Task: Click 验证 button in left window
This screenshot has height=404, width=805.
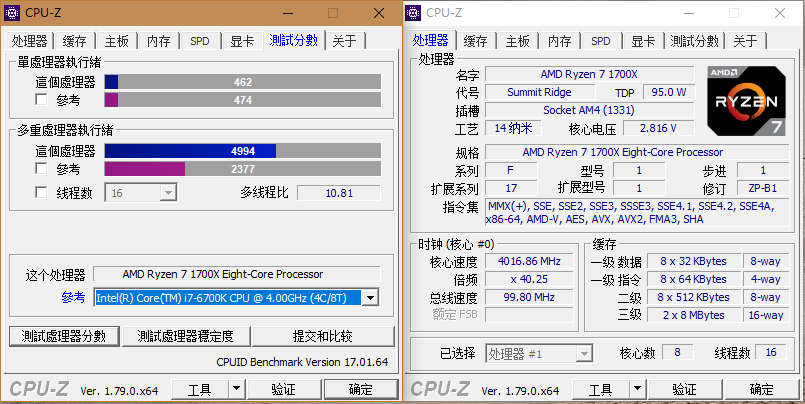Action: pyautogui.click(x=283, y=390)
